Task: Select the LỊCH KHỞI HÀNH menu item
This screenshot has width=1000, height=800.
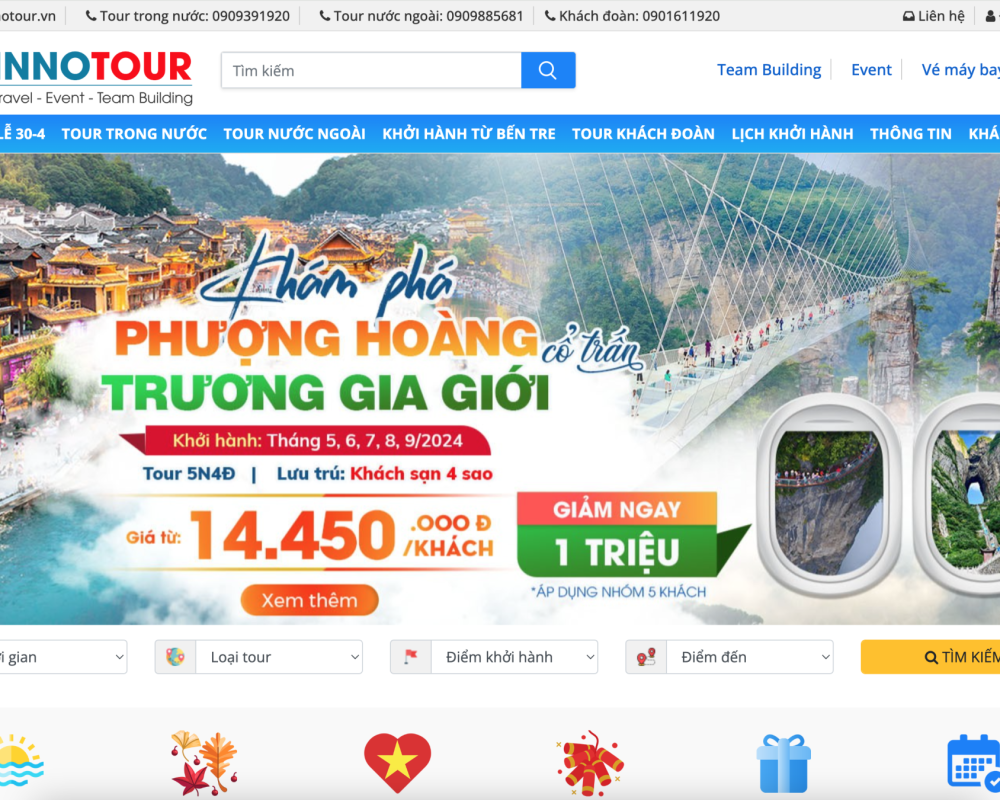Action: 792,134
